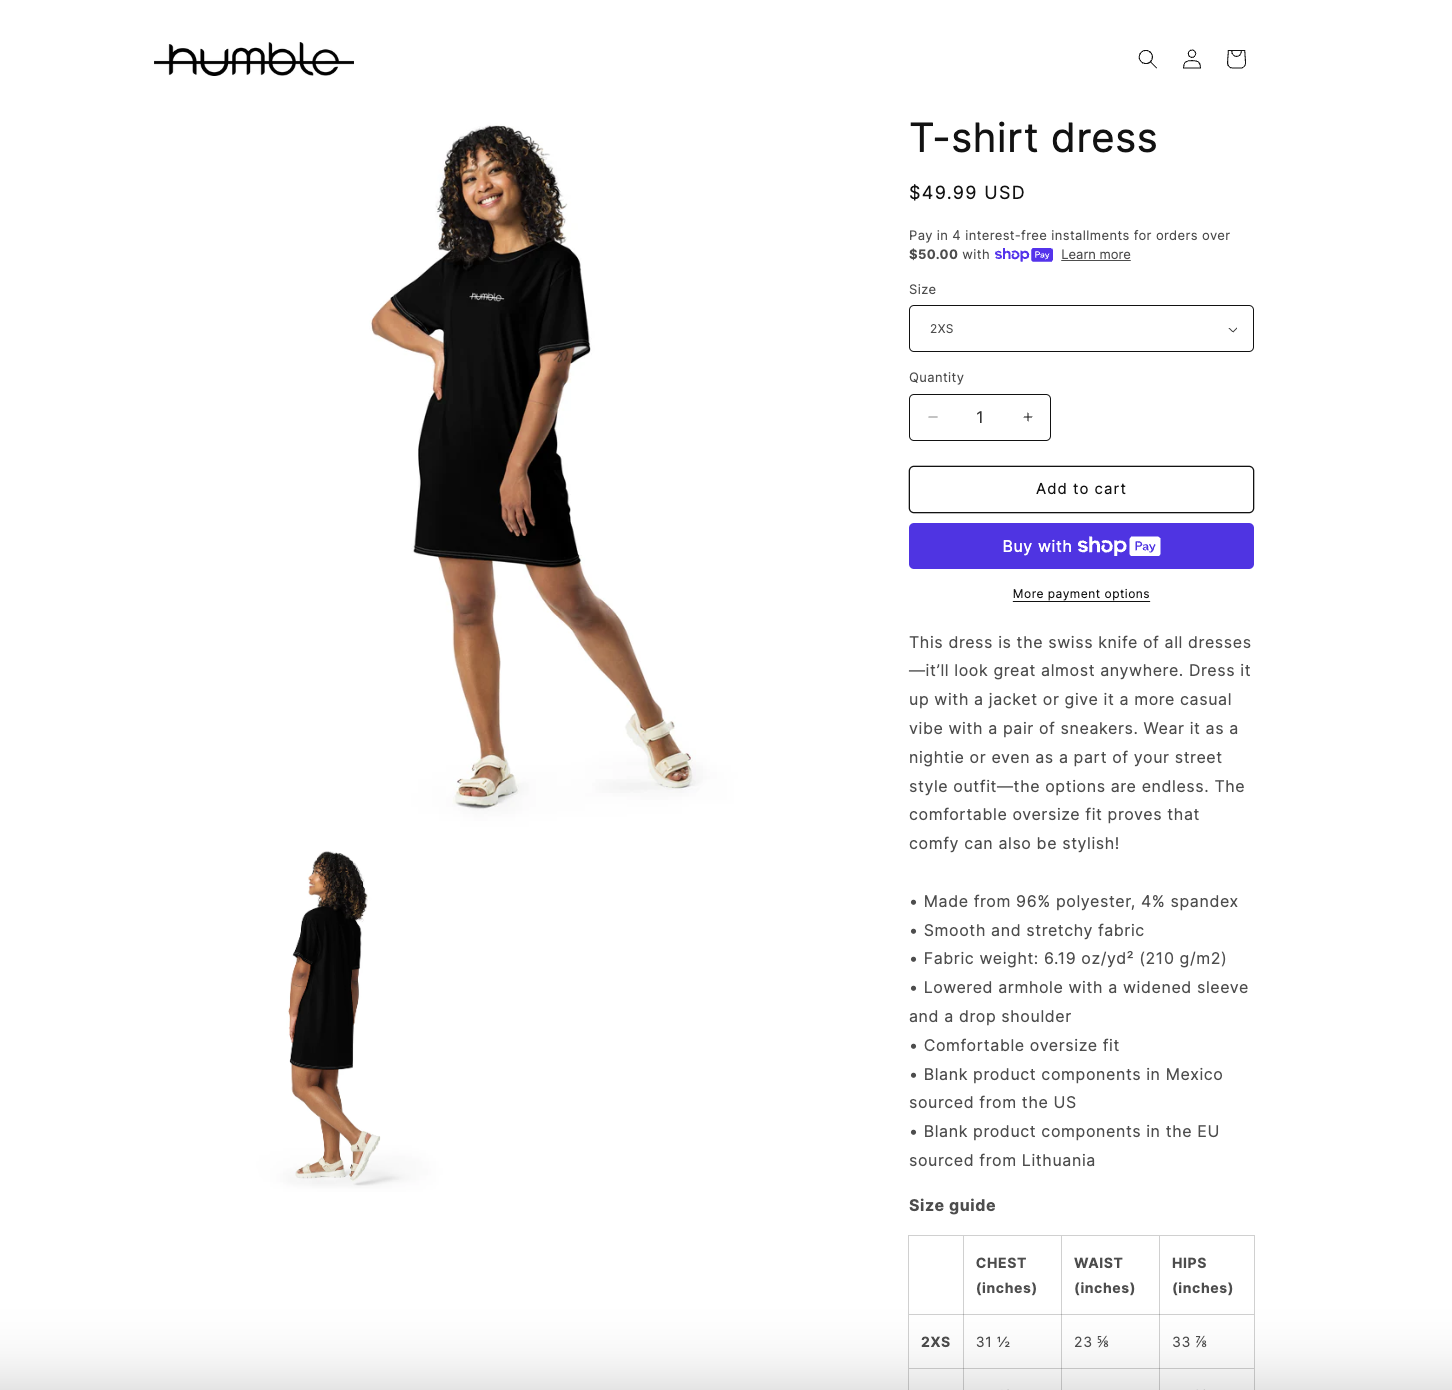Open the search magnifier icon

click(1147, 59)
